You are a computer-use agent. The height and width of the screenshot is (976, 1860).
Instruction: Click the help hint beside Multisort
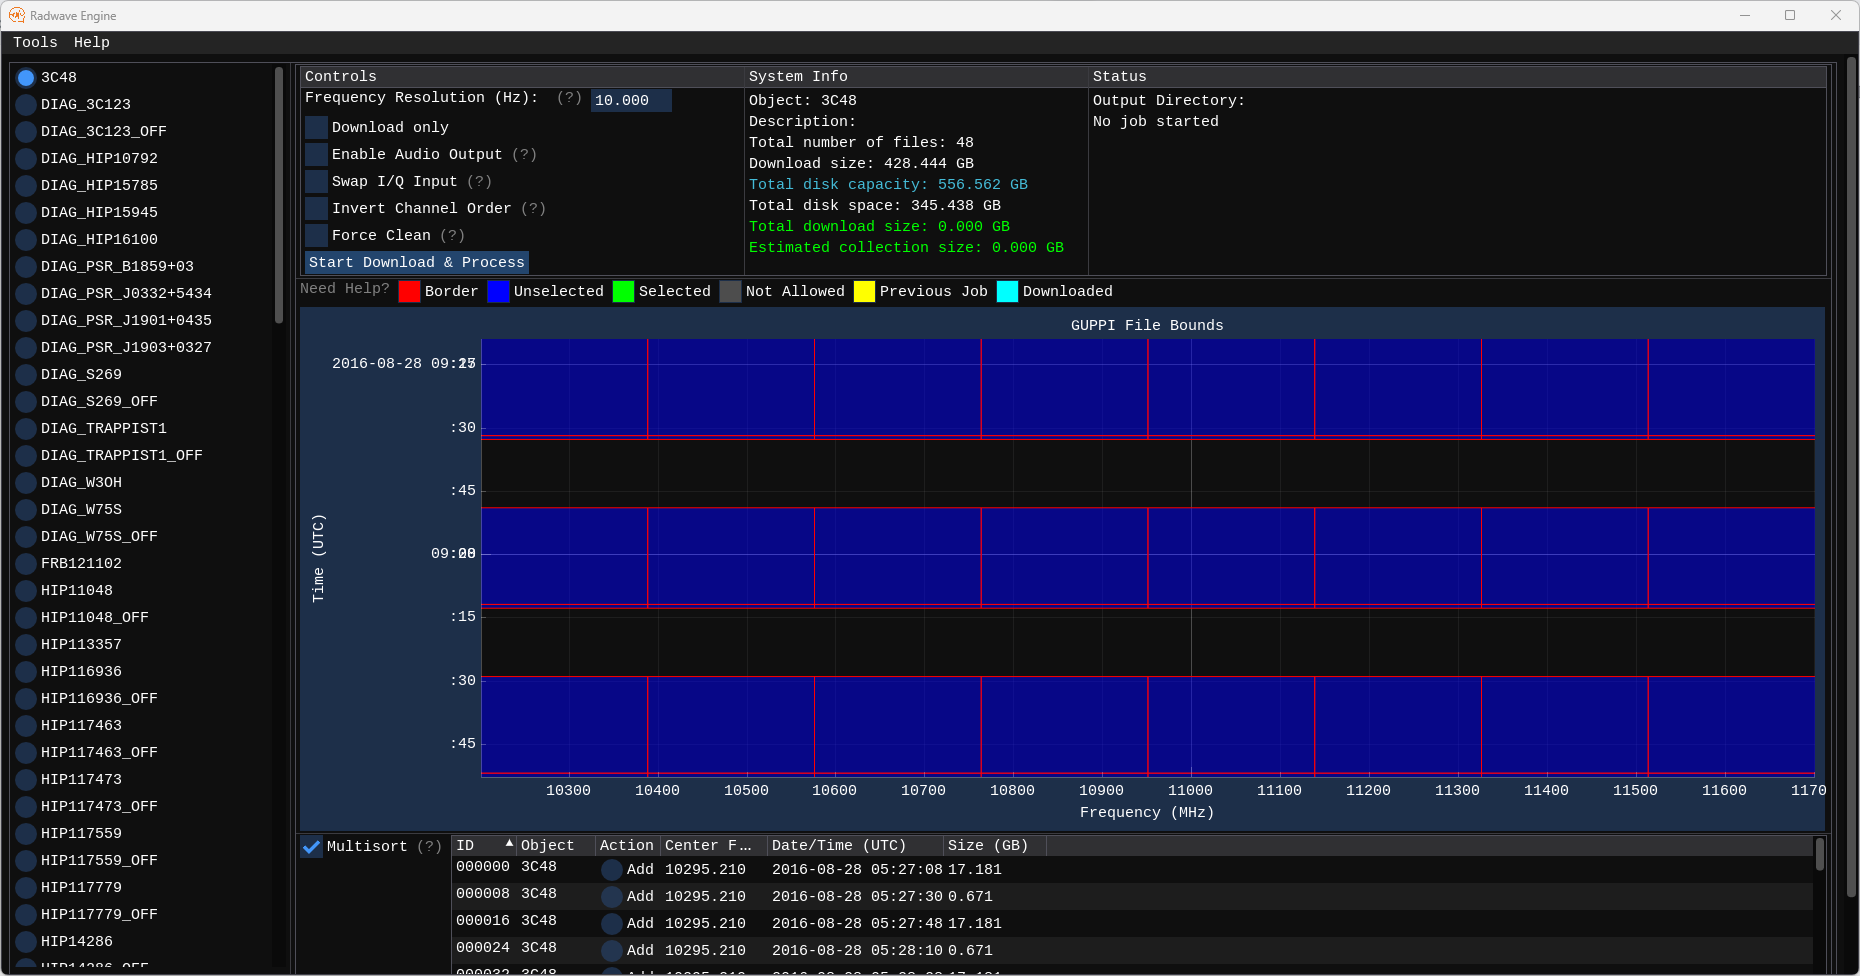tap(429, 846)
